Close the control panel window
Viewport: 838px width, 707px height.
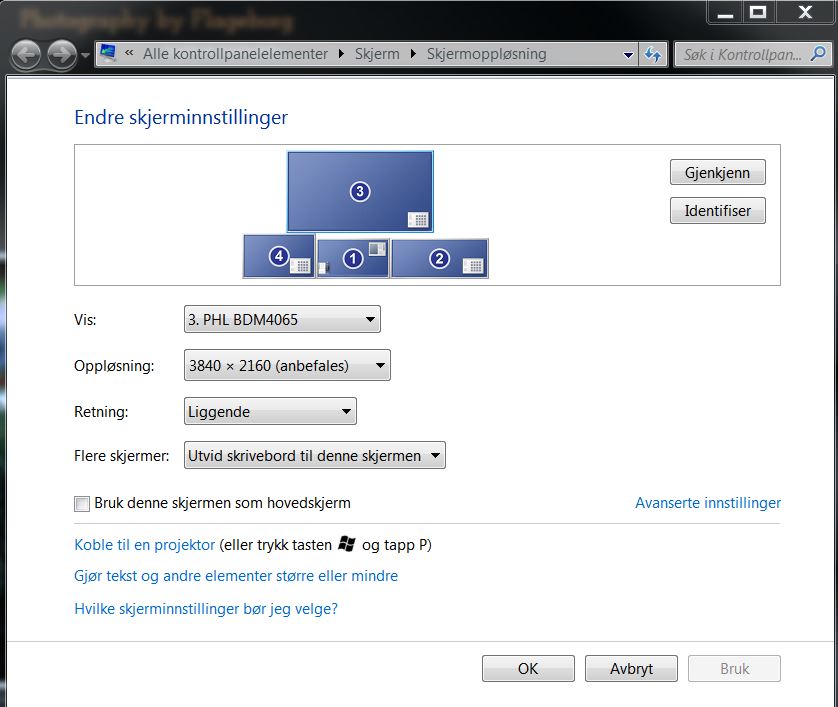click(805, 12)
